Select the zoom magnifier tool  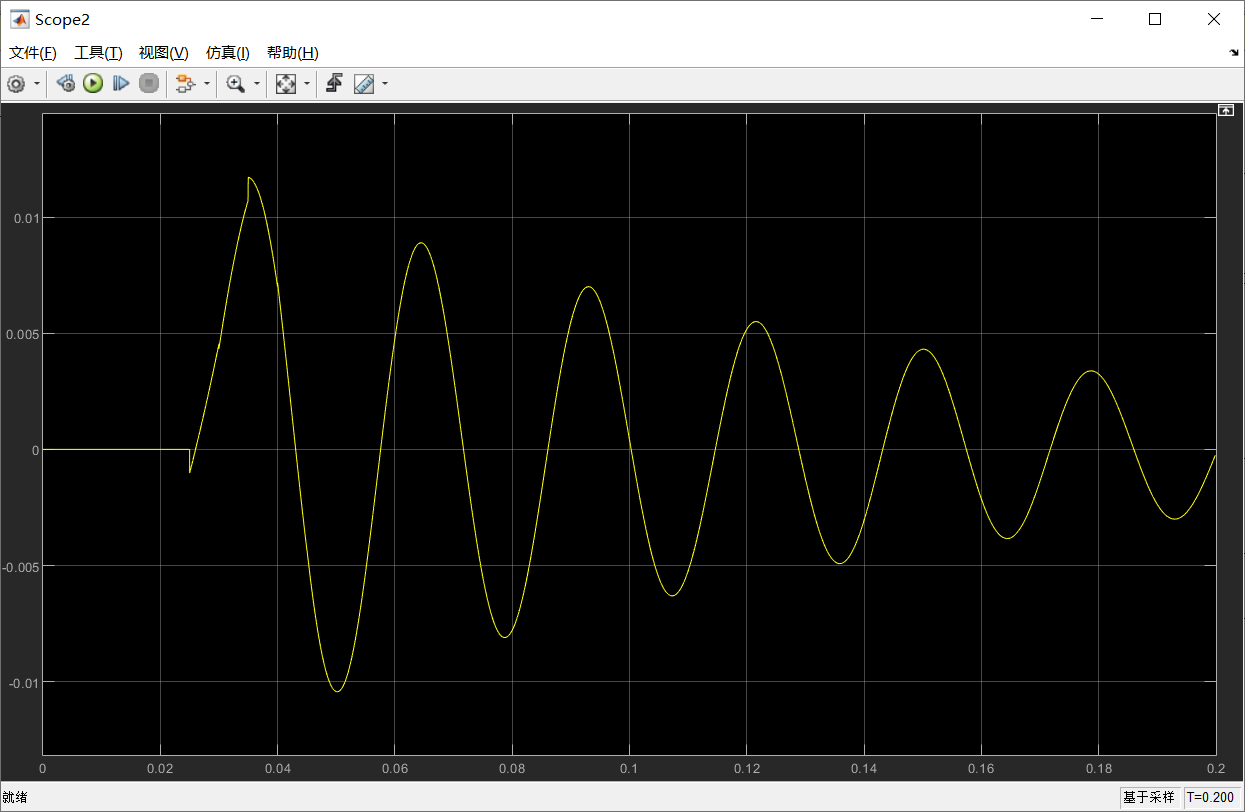point(236,84)
